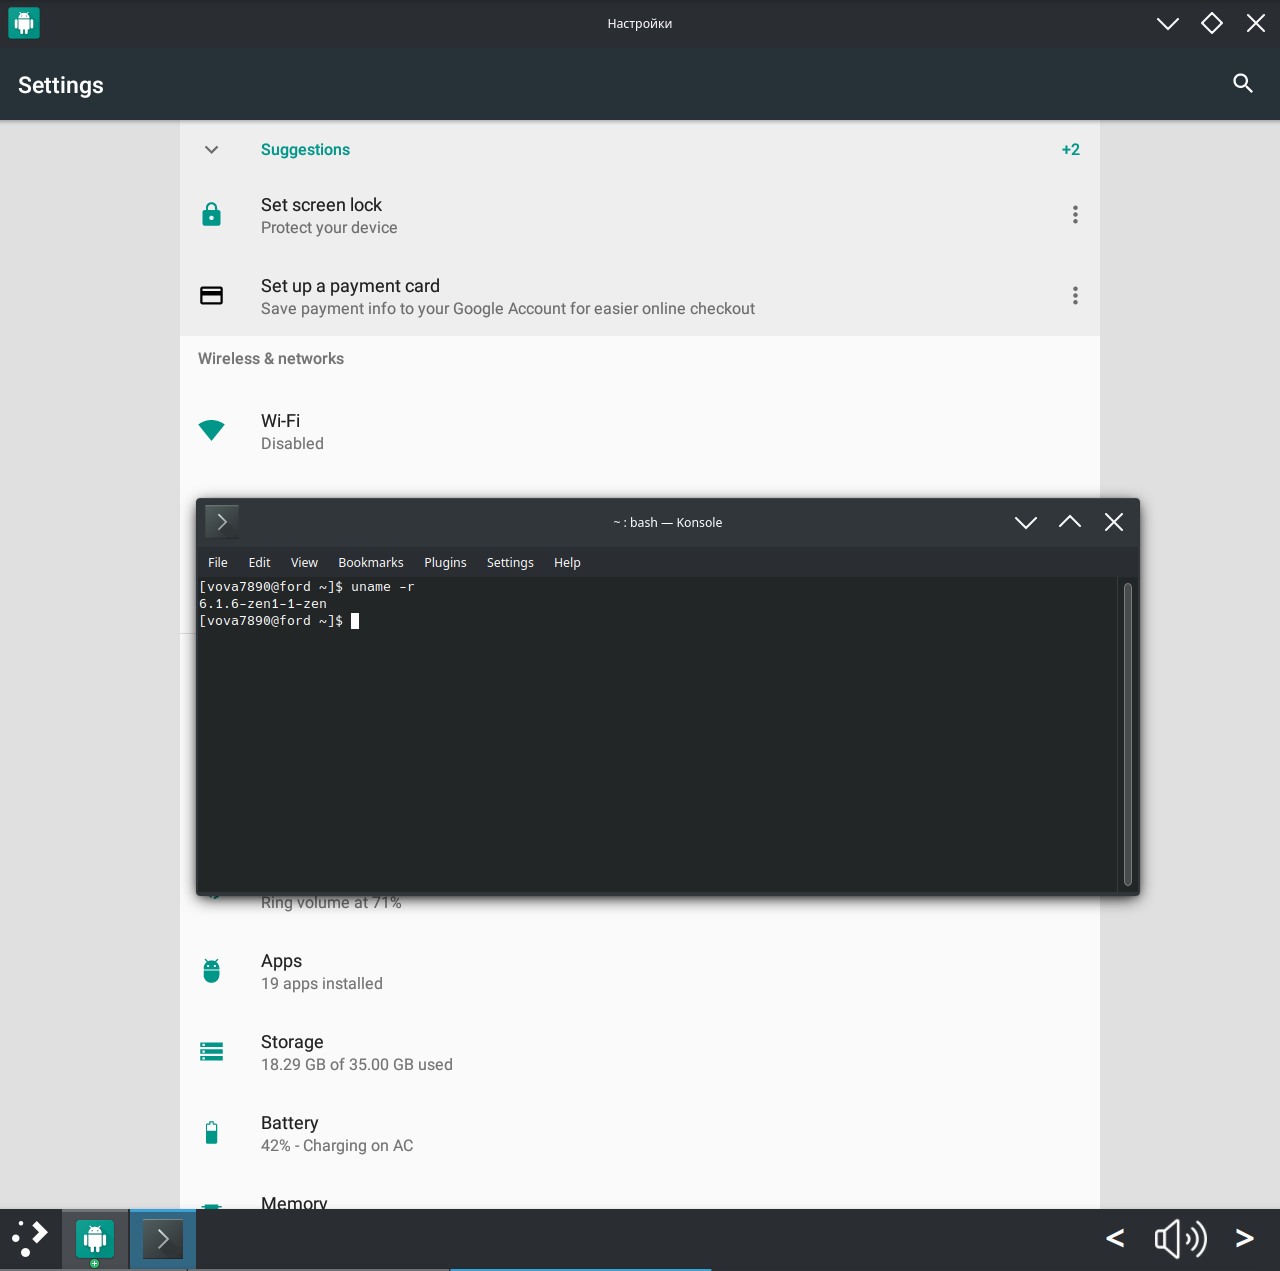Open Konsole from the taskbar

162,1239
